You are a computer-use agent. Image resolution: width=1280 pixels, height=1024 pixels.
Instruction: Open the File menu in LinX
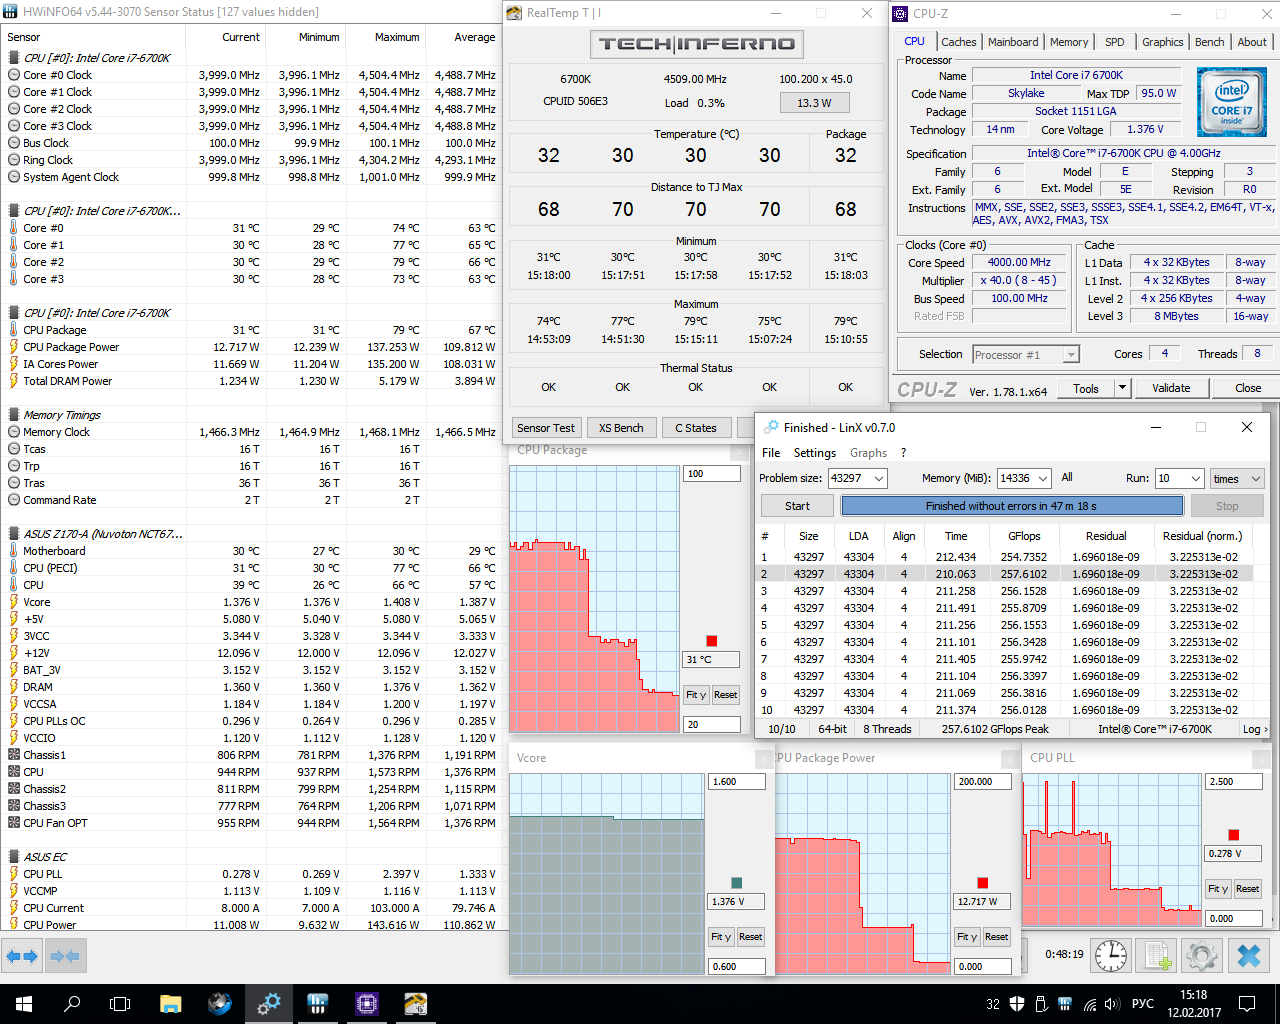pos(771,453)
